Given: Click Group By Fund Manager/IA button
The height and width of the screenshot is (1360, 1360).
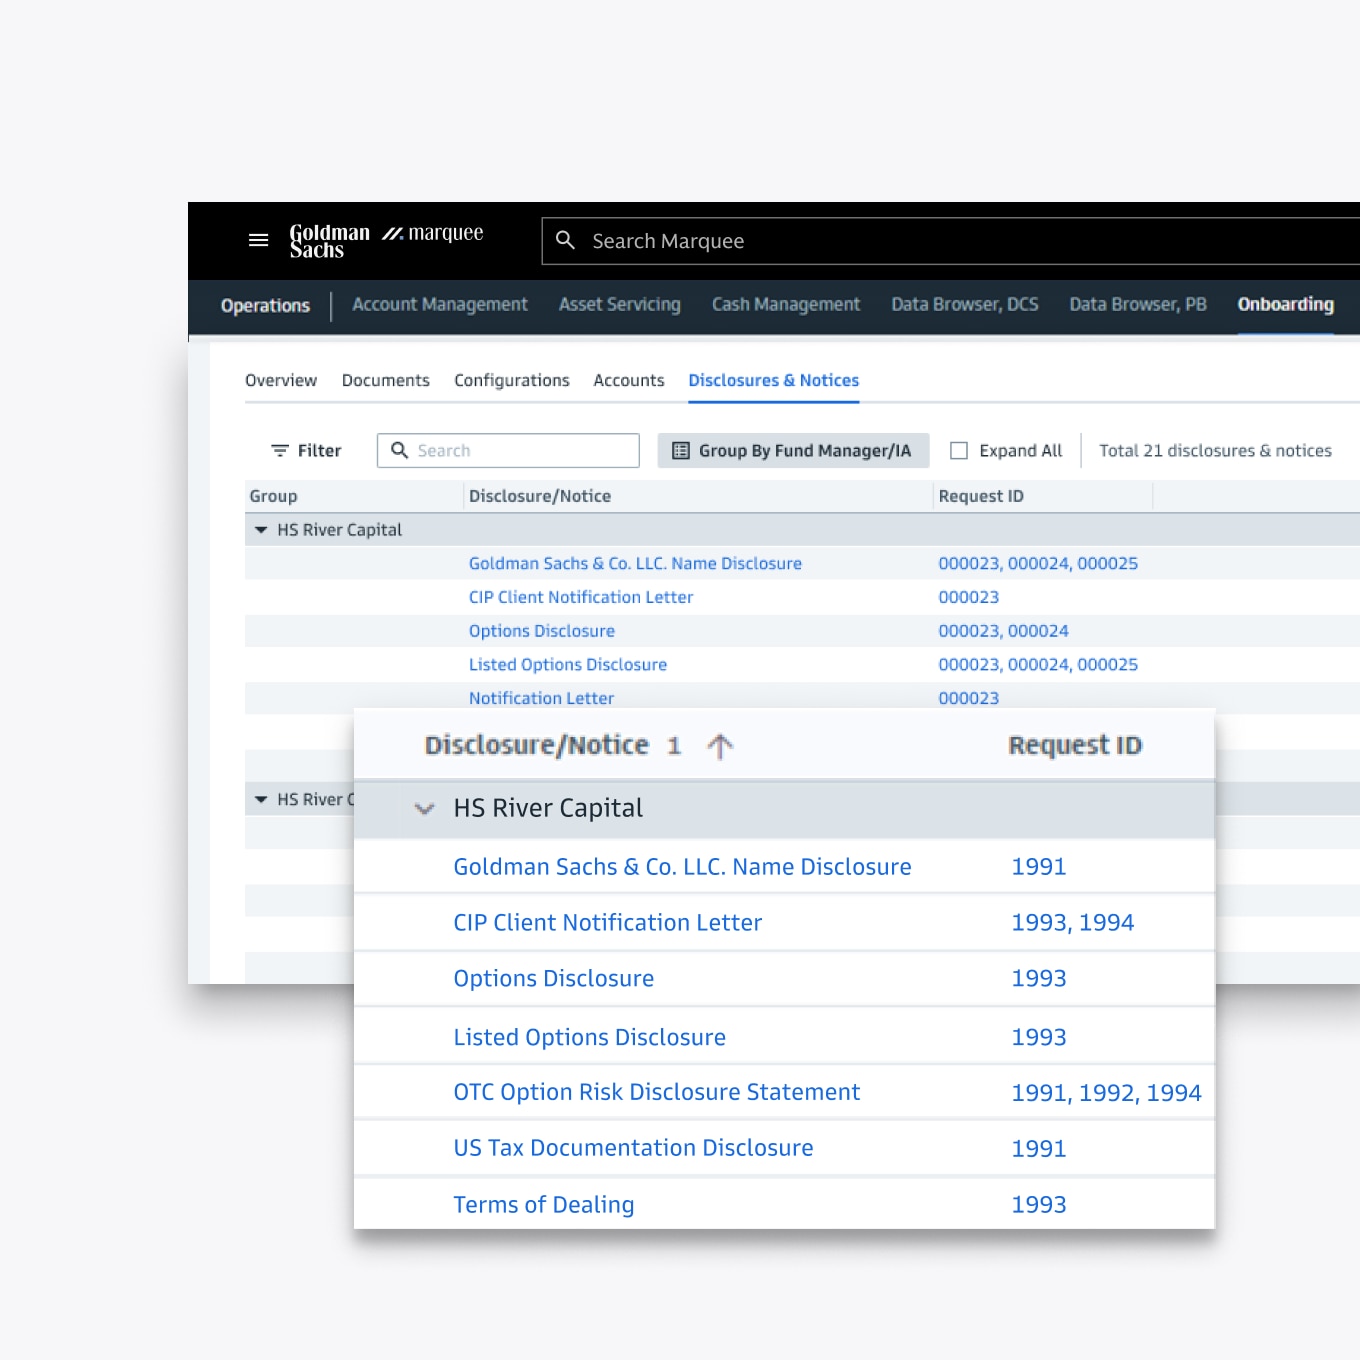Looking at the screenshot, I should click(x=793, y=451).
